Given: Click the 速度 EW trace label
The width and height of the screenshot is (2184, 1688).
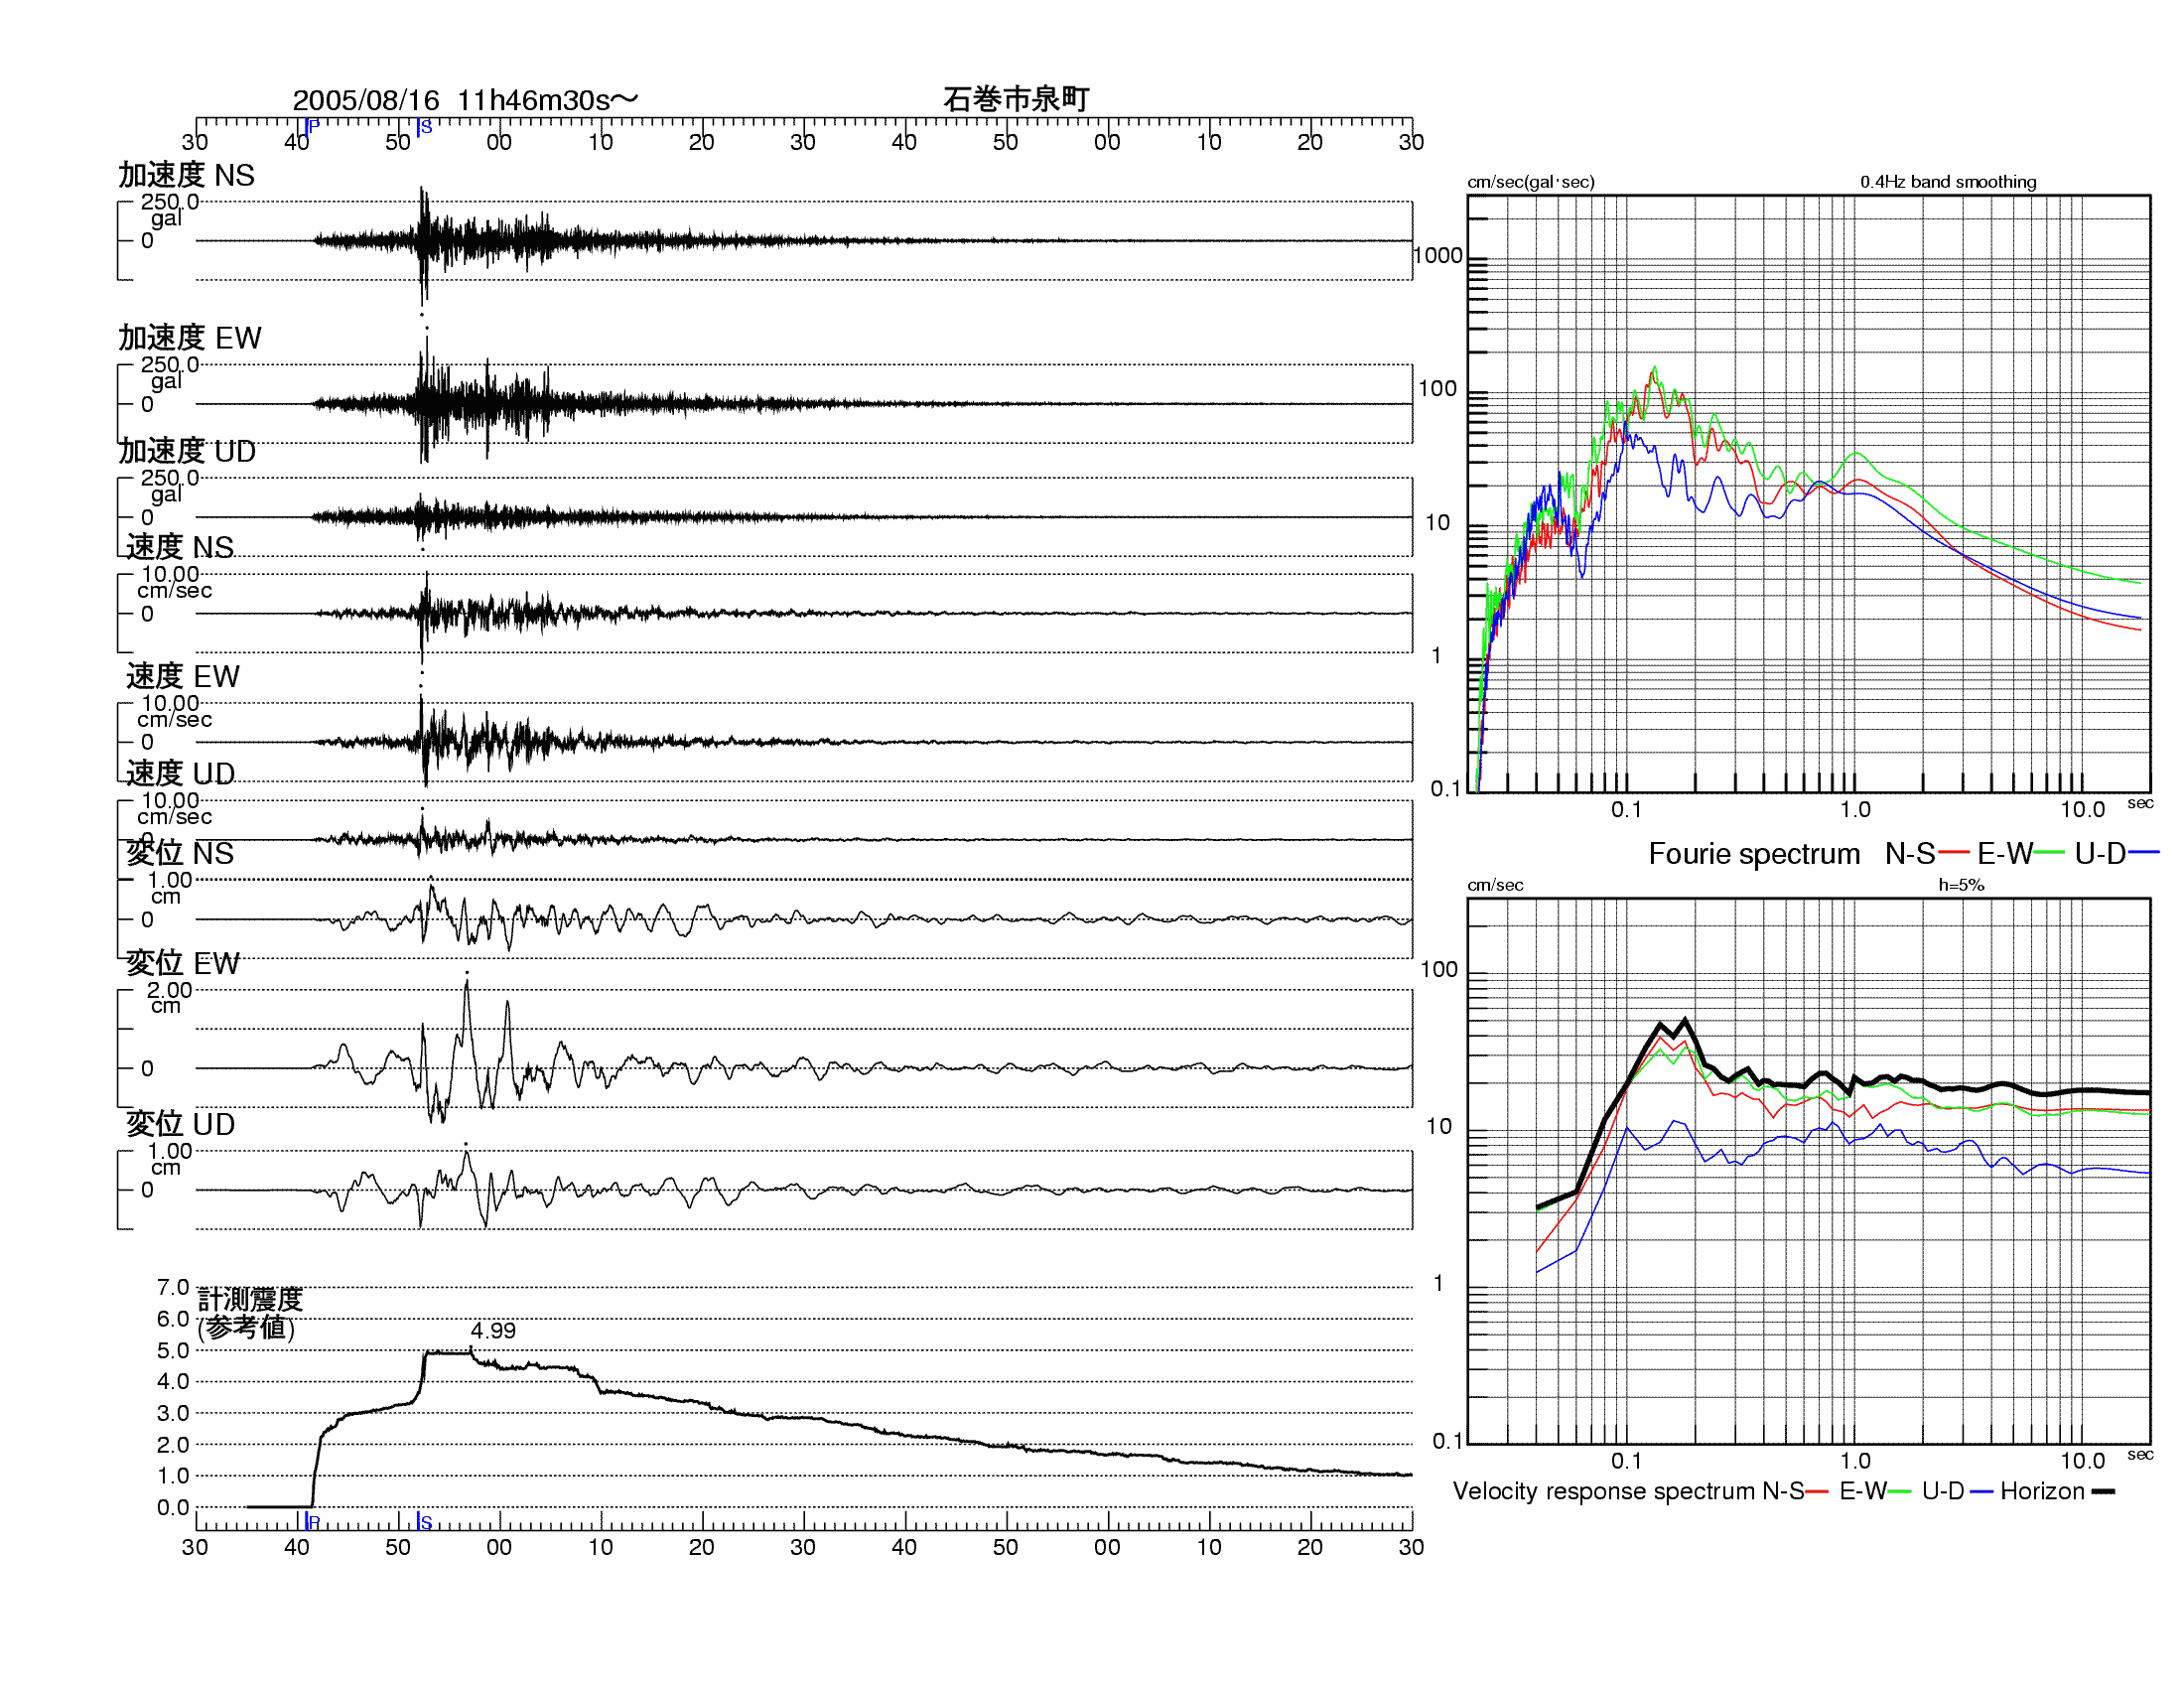Looking at the screenshot, I should click(x=183, y=676).
